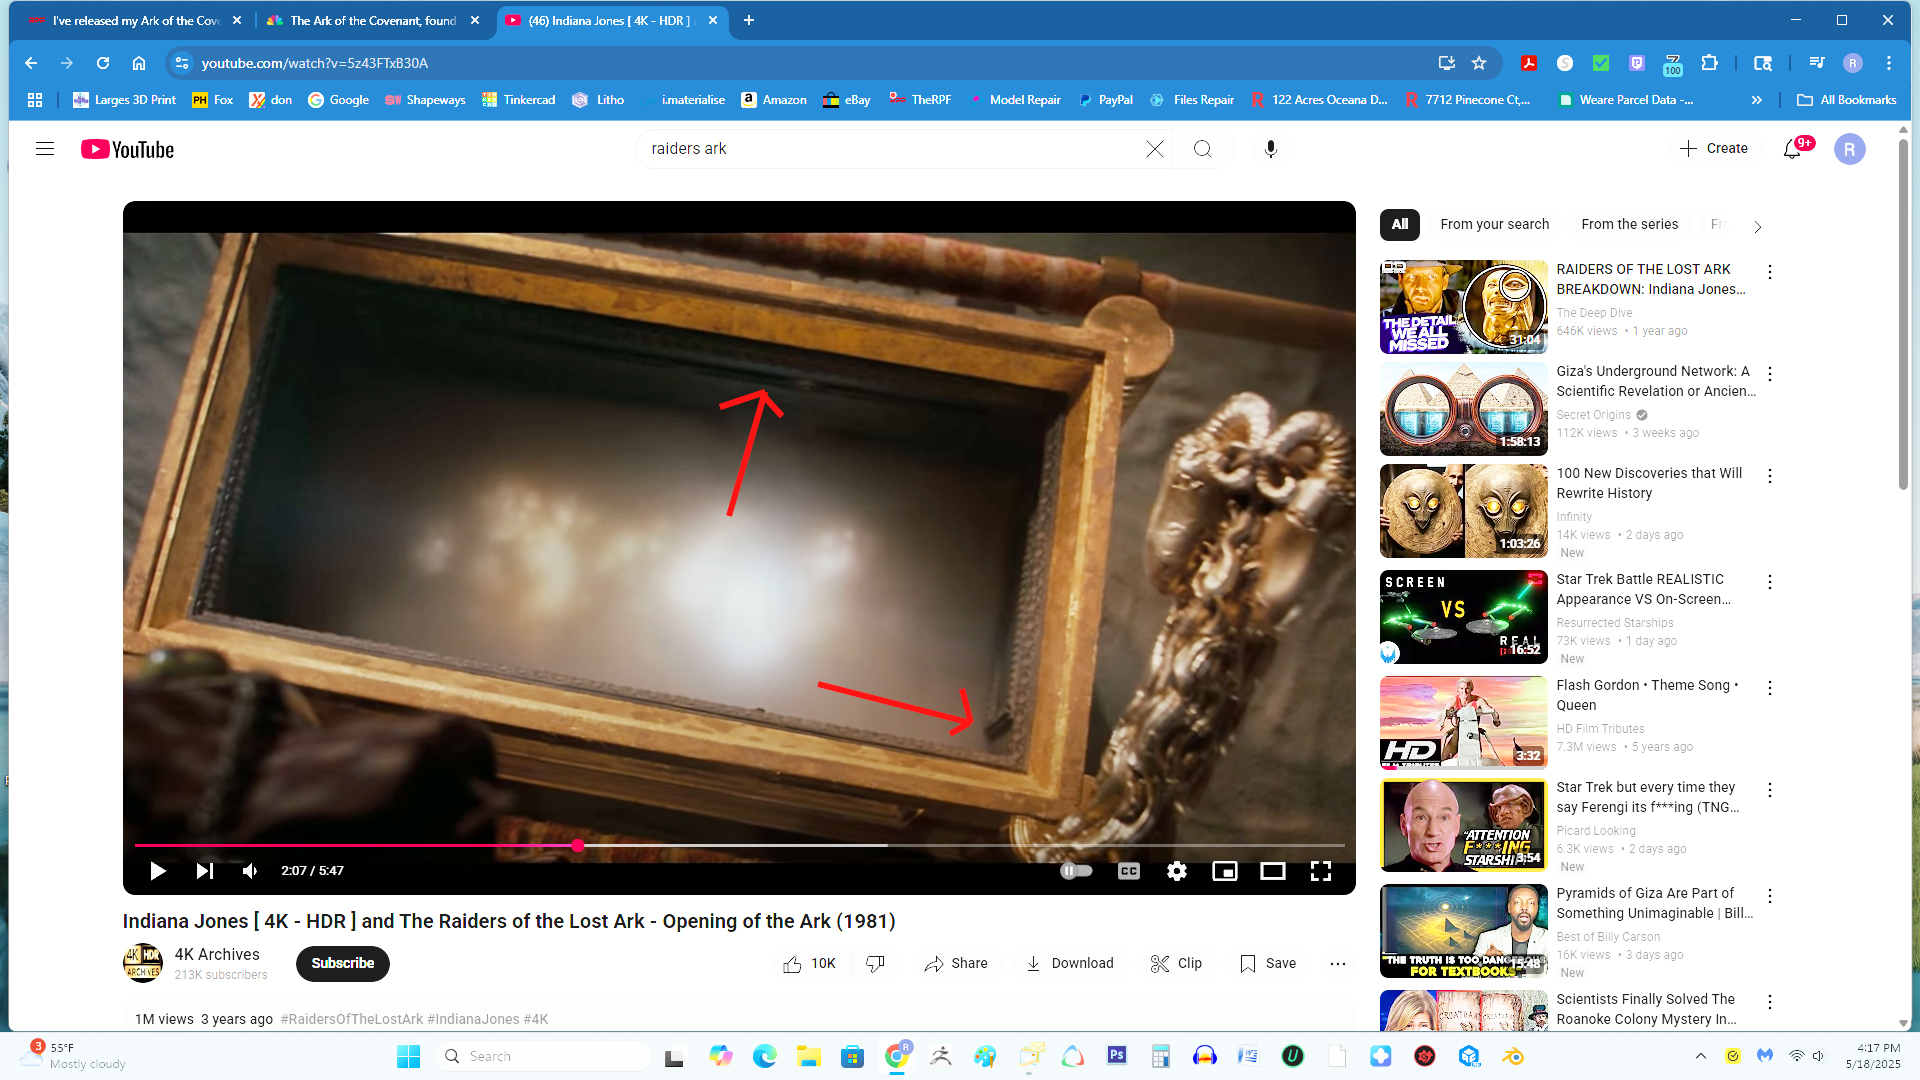Open options for Raiders Breakdown video
Screen dimensions: 1920x1080
click(1770, 272)
